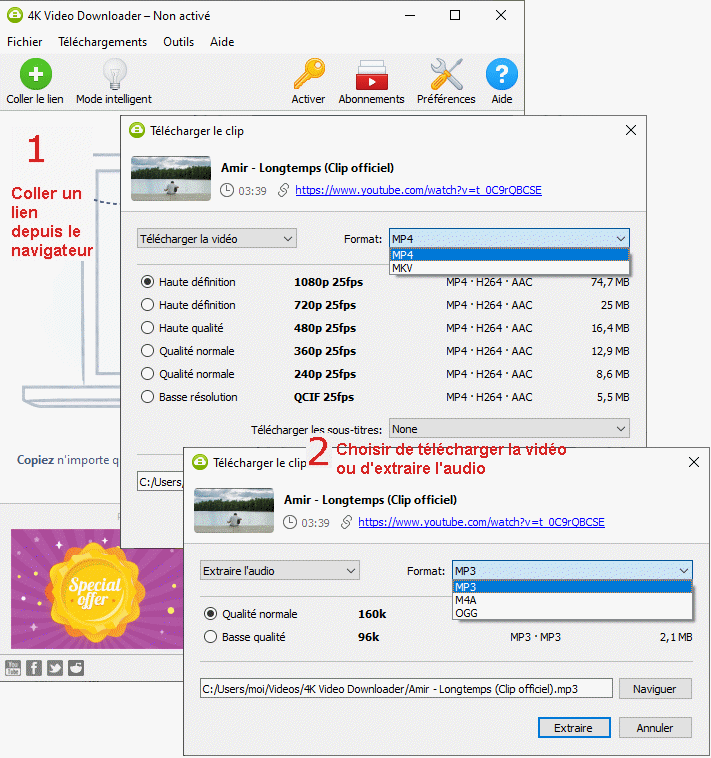Choose MP3 in audio format list
Image resolution: width=711 pixels, height=758 pixels.
(x=572, y=587)
